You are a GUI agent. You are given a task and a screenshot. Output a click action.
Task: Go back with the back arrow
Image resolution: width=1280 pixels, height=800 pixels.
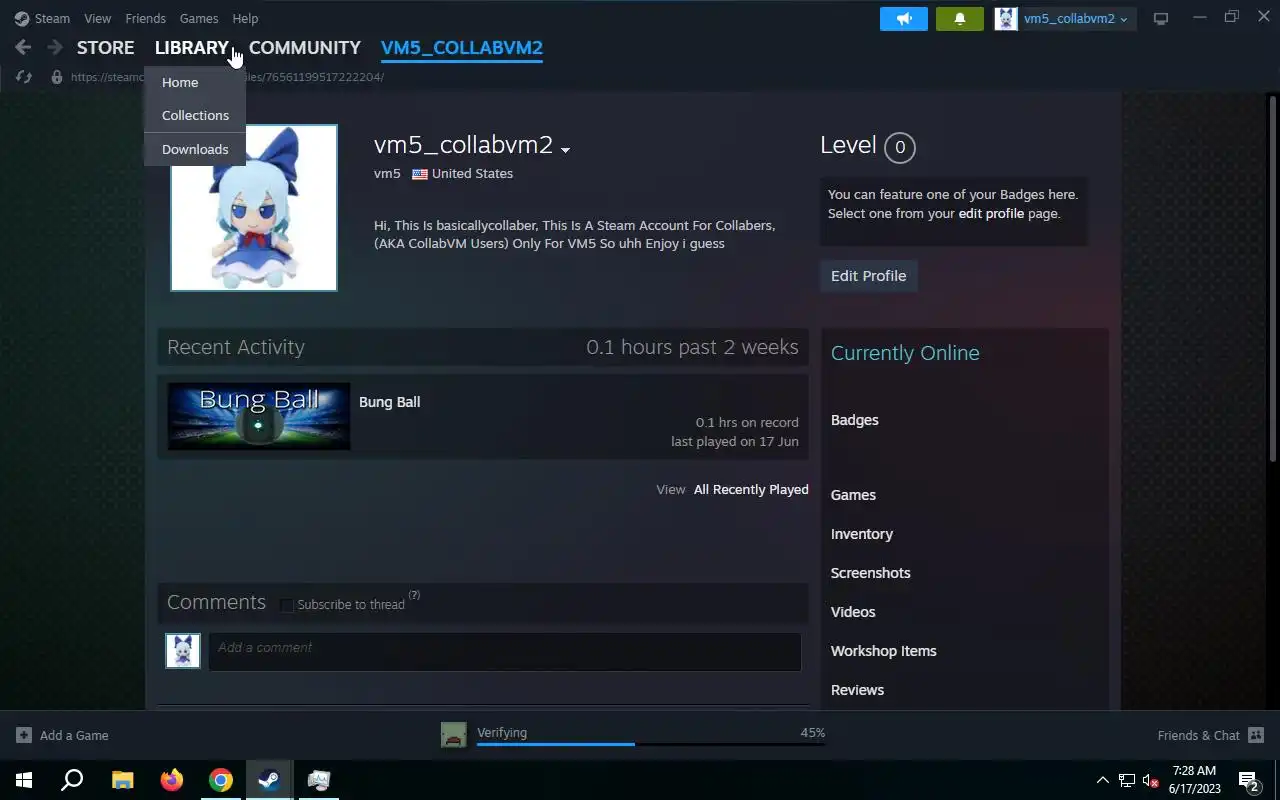[x=24, y=47]
